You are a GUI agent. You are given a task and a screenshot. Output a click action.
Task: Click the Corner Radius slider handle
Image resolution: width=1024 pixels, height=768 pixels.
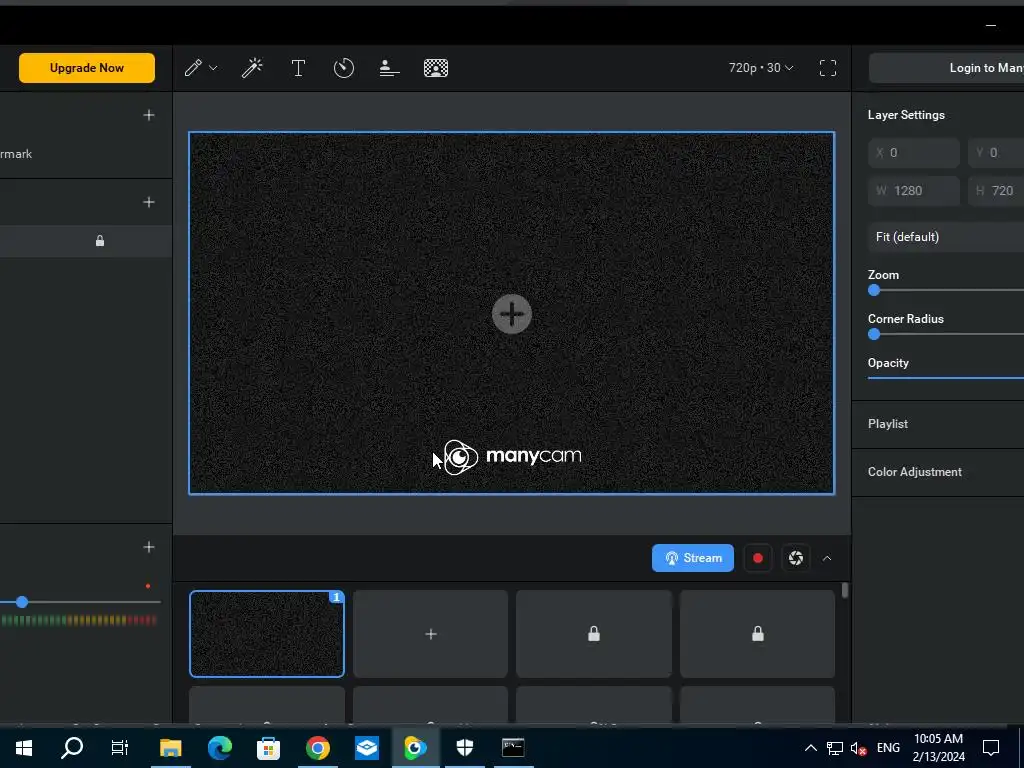point(874,334)
